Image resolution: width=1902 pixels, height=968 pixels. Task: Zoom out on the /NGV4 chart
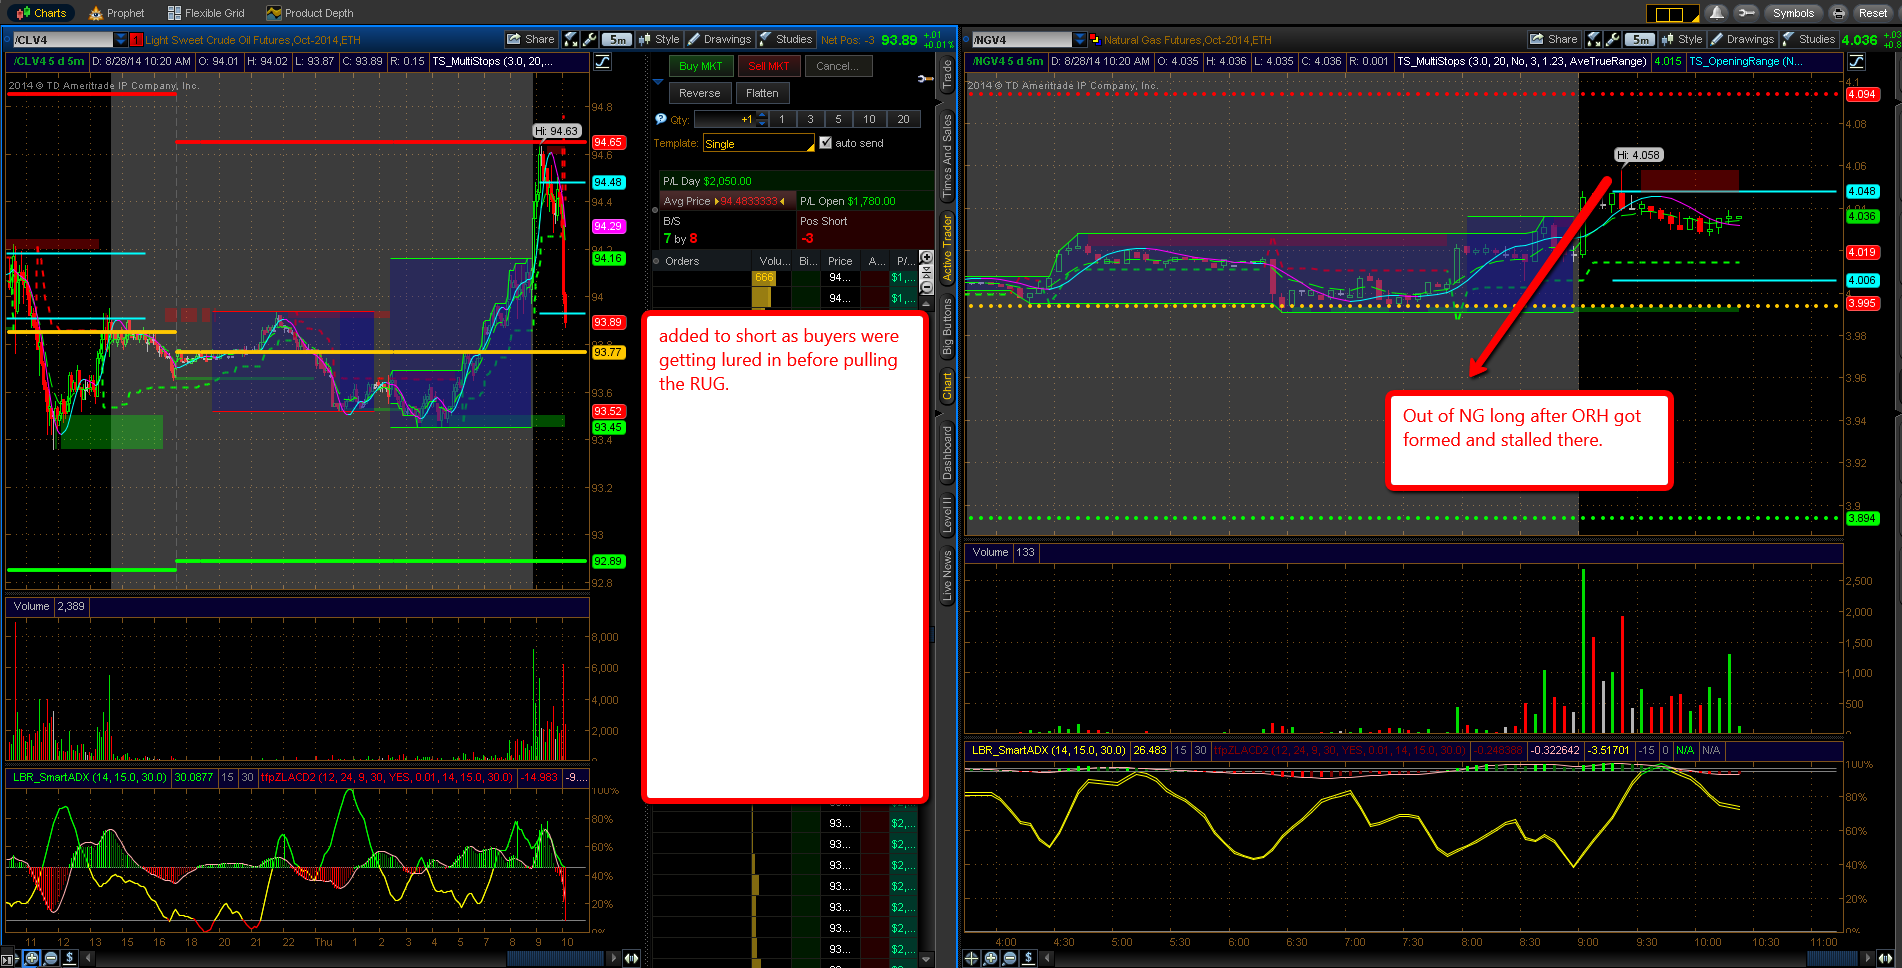(1010, 958)
